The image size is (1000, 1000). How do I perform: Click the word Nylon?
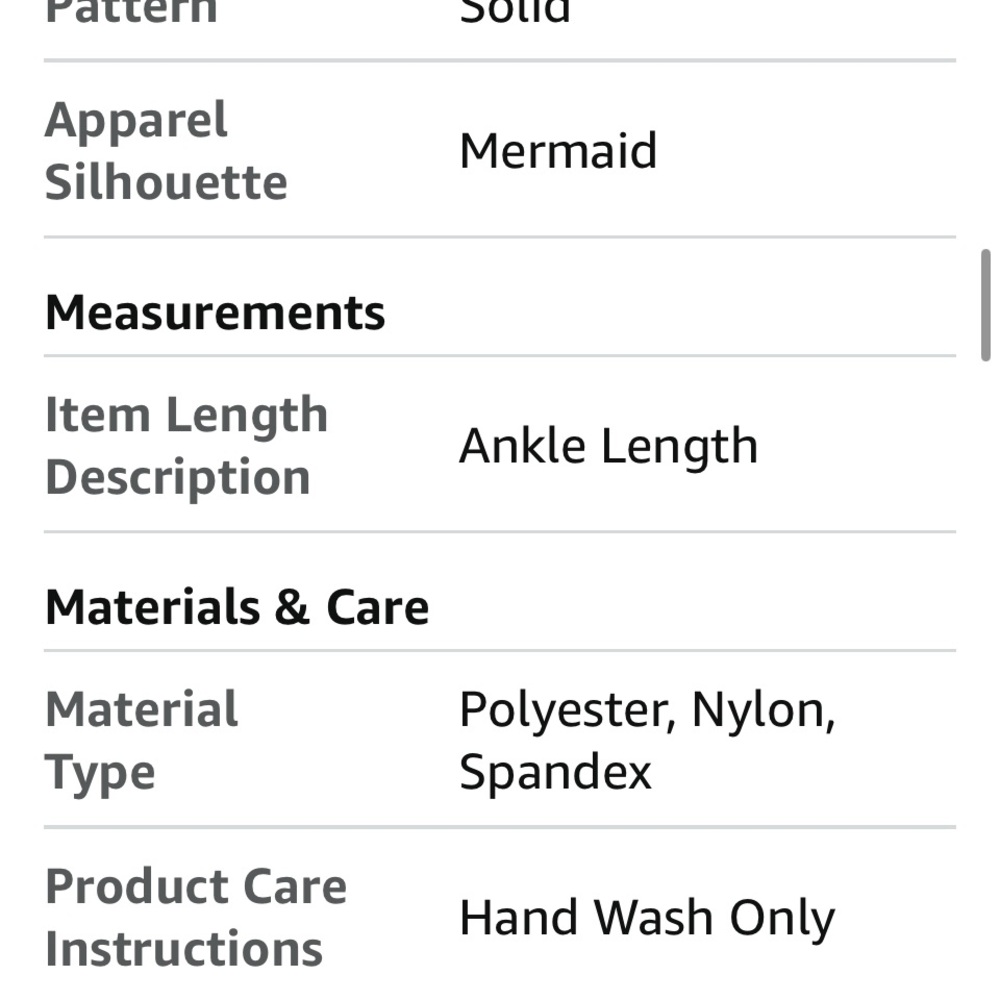(762, 710)
